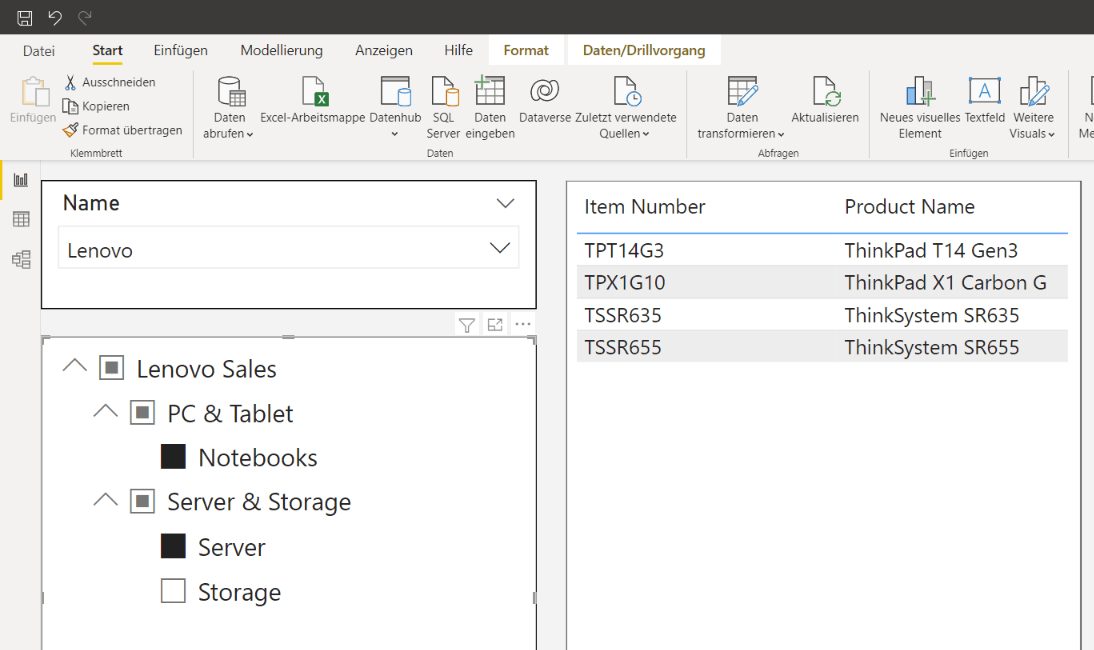The height and width of the screenshot is (650, 1094).
Task: Open Daten eingeben to create a table
Action: (x=490, y=105)
